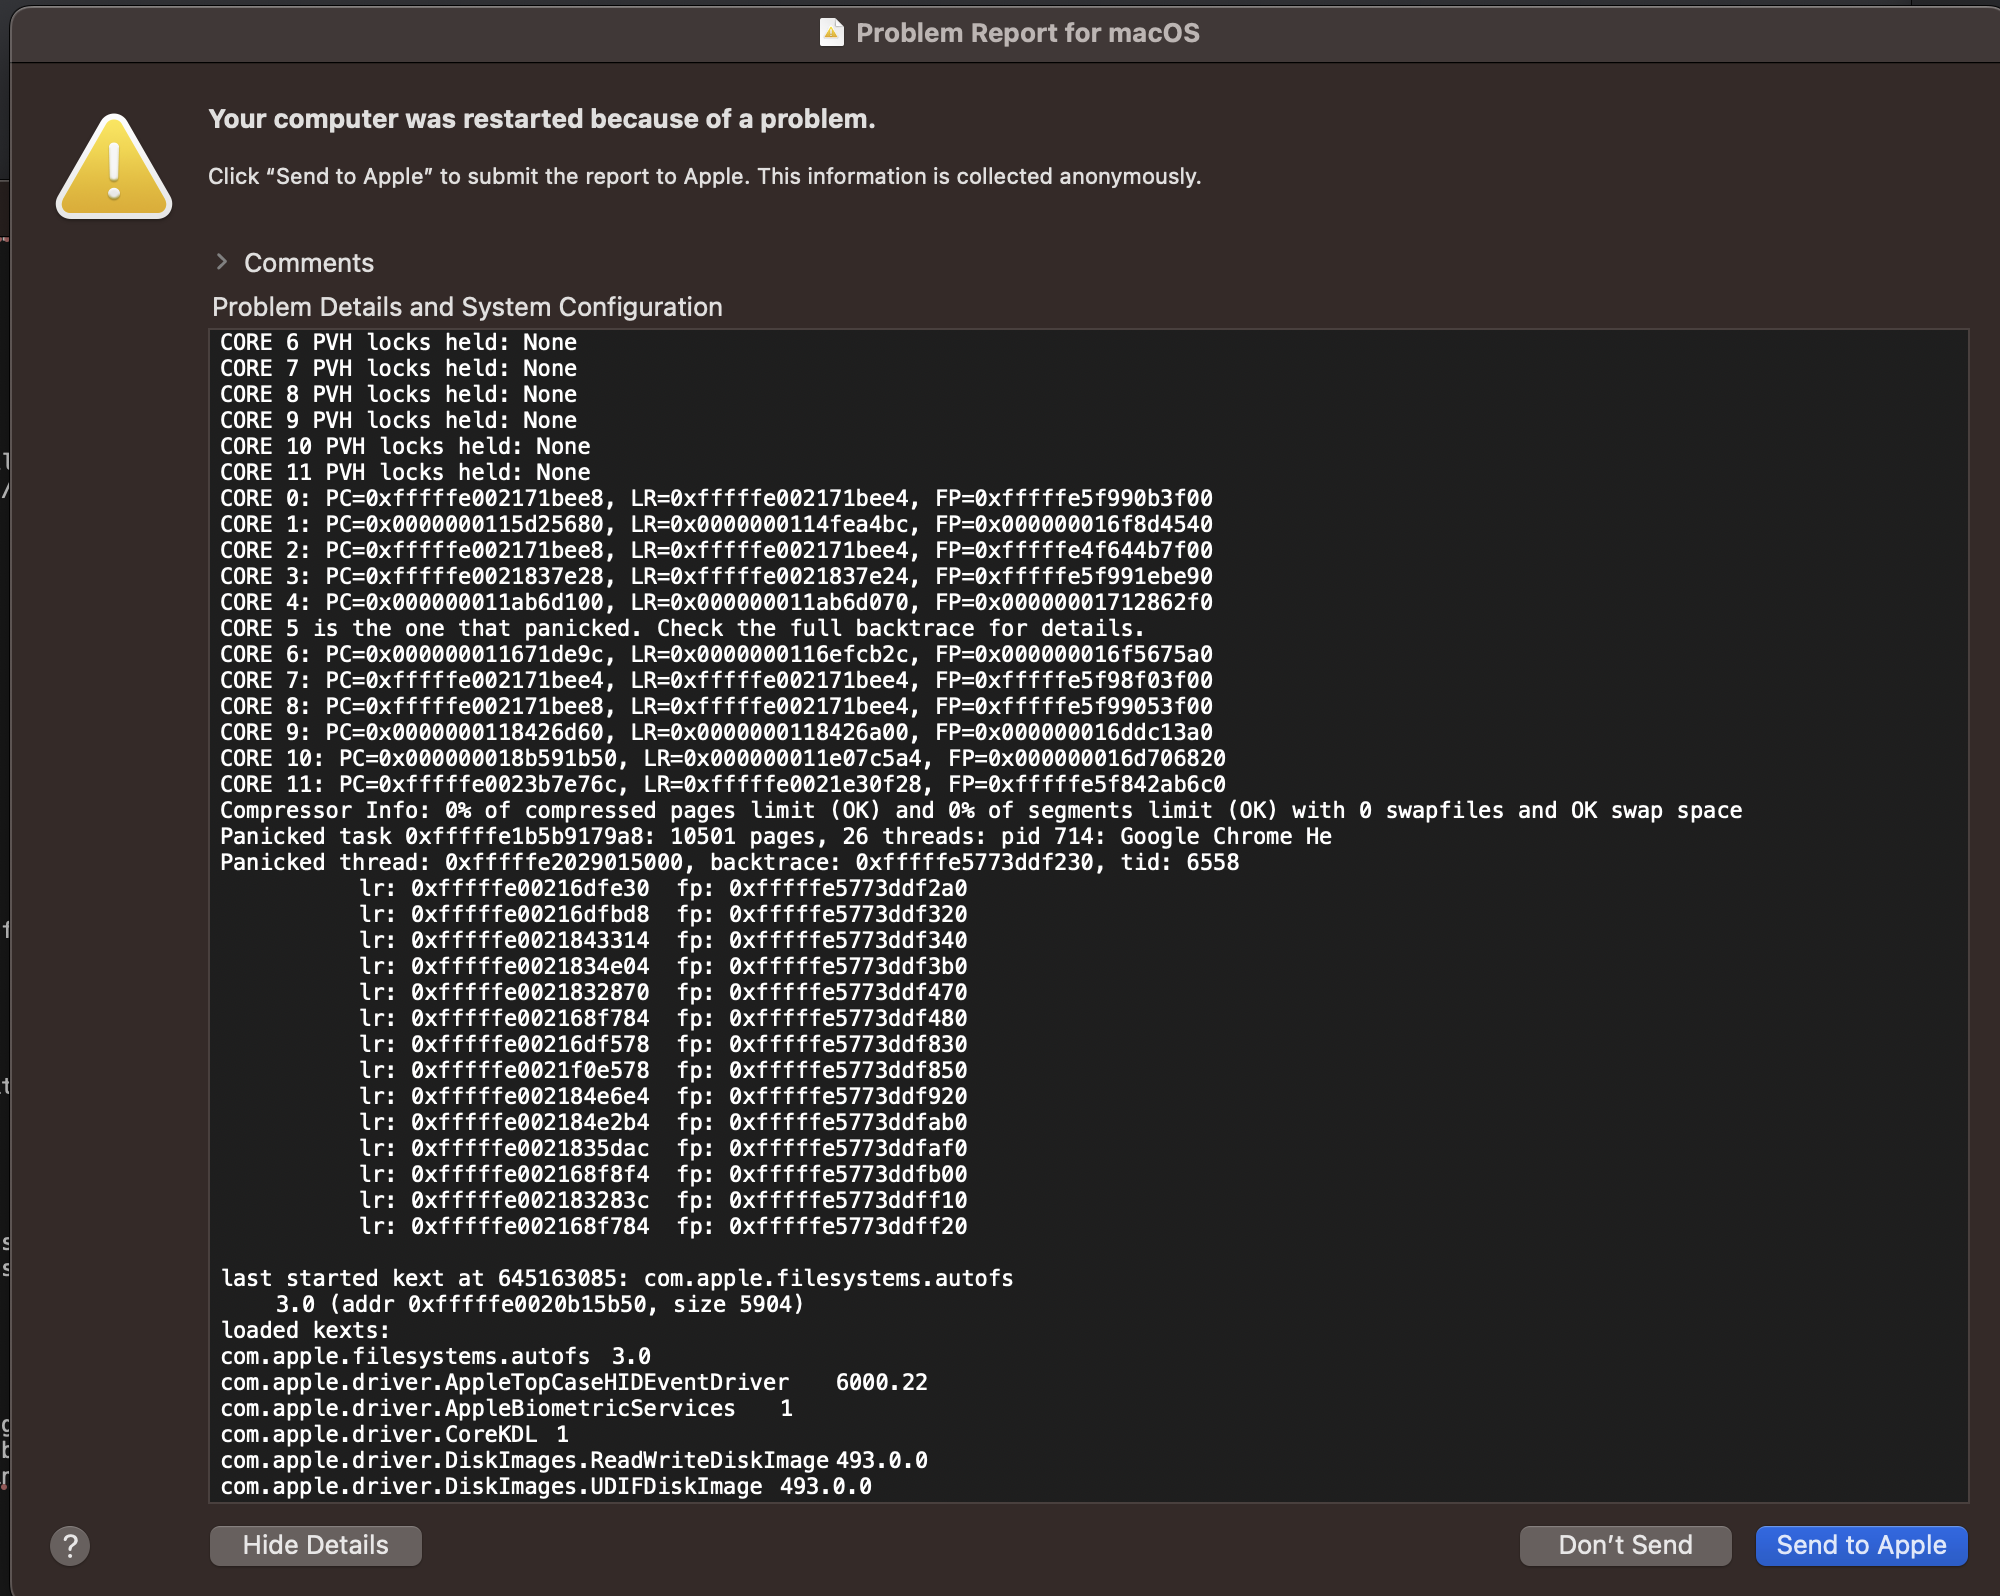Click the Comments label

coord(308,263)
